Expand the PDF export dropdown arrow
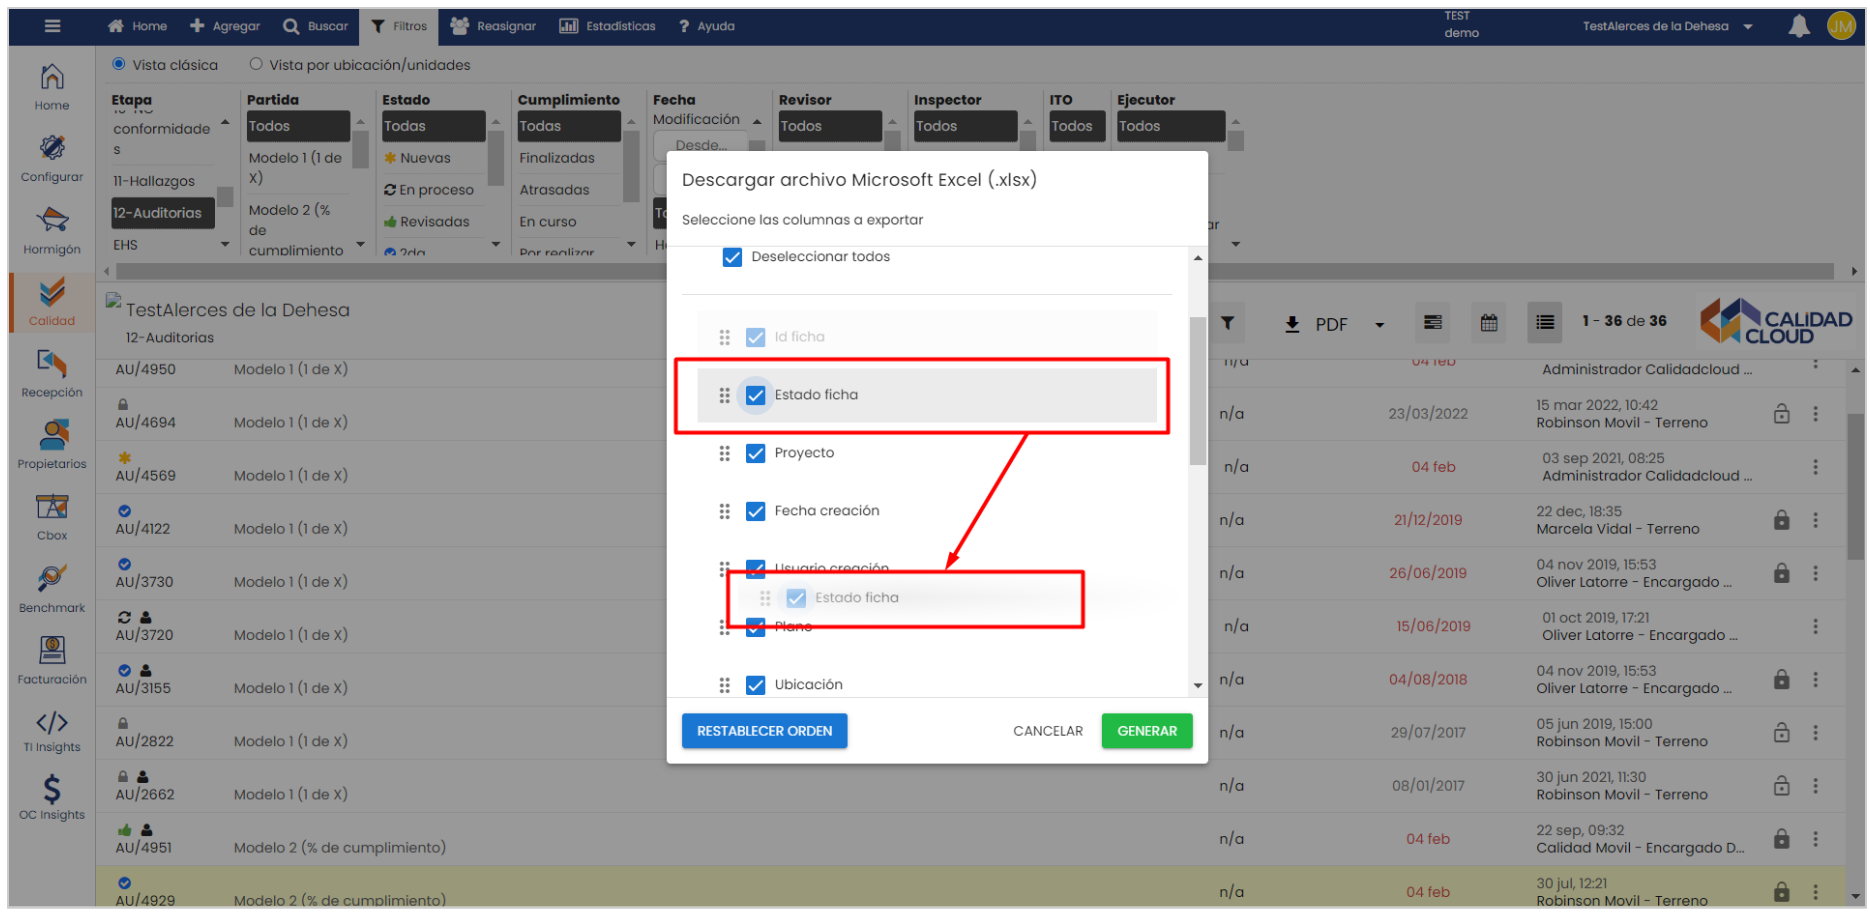 pyautogui.click(x=1379, y=325)
